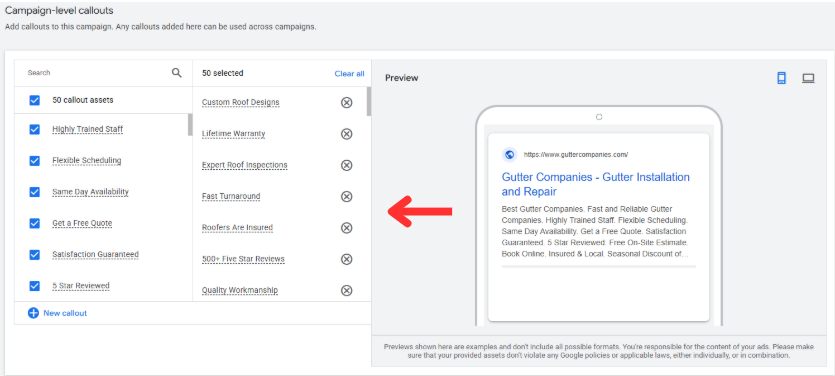This screenshot has height=376, width=835.
Task: Click the Preview panel heading
Action: pos(402,78)
